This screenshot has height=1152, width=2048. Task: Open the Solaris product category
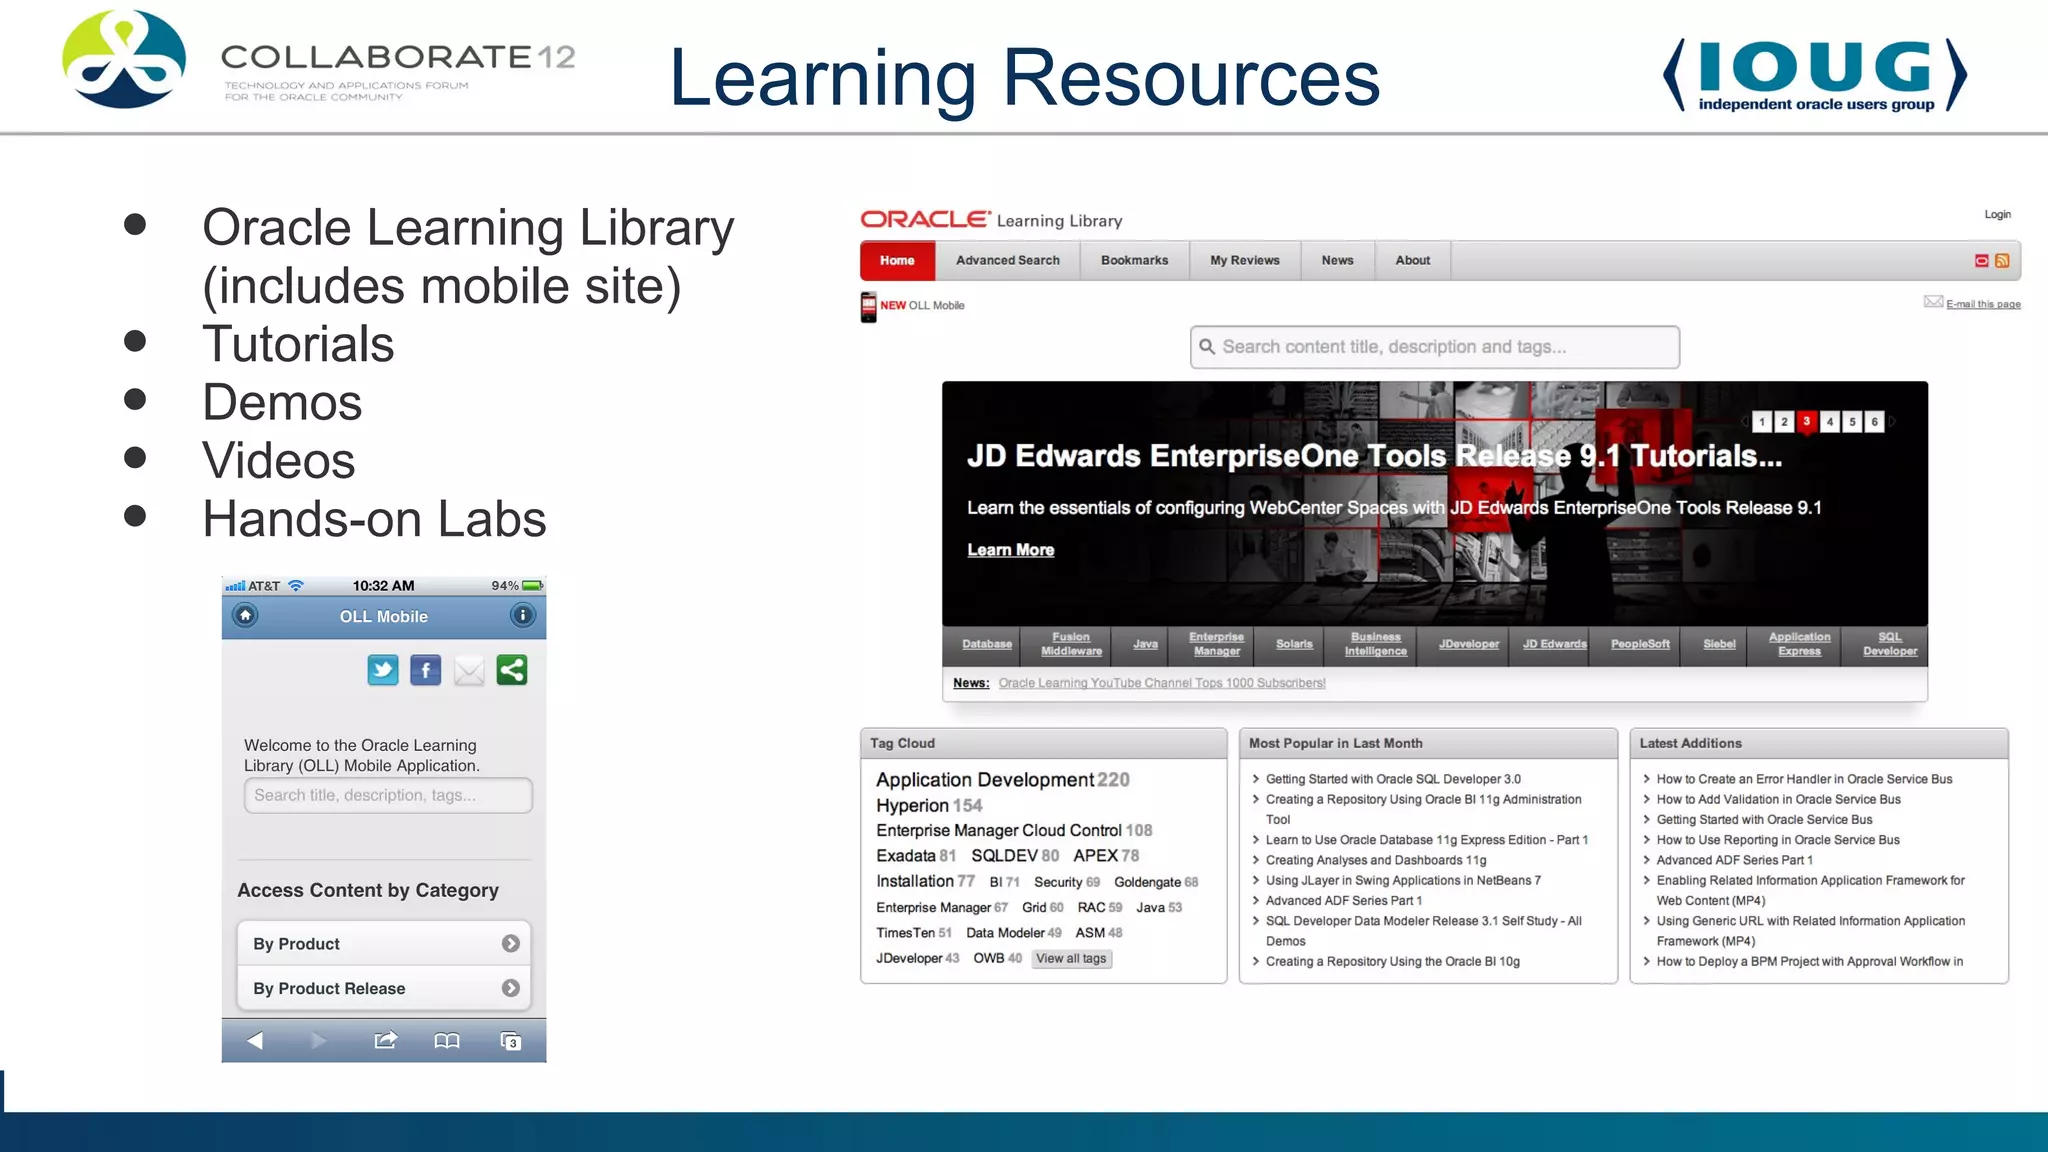coord(1294,644)
